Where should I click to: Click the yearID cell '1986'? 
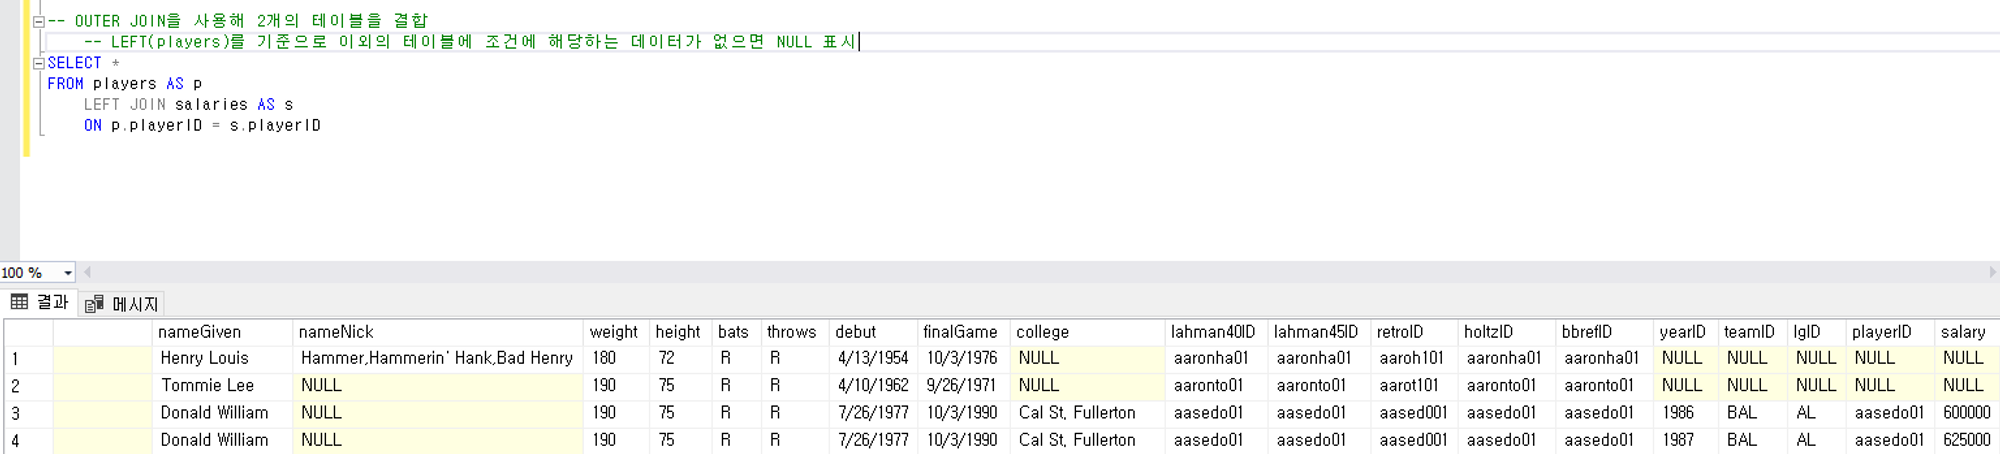(x=1686, y=412)
